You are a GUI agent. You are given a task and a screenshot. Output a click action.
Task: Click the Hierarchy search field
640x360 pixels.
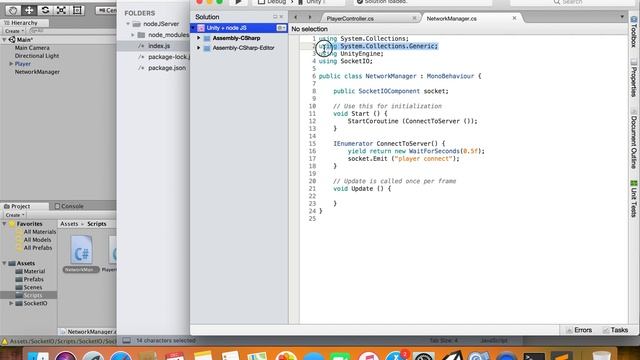(72, 31)
